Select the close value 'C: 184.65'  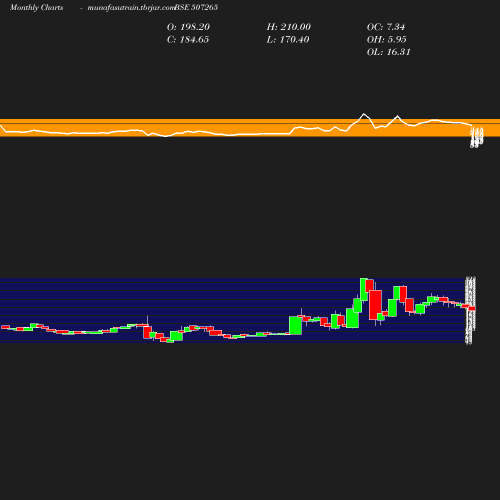(188, 40)
